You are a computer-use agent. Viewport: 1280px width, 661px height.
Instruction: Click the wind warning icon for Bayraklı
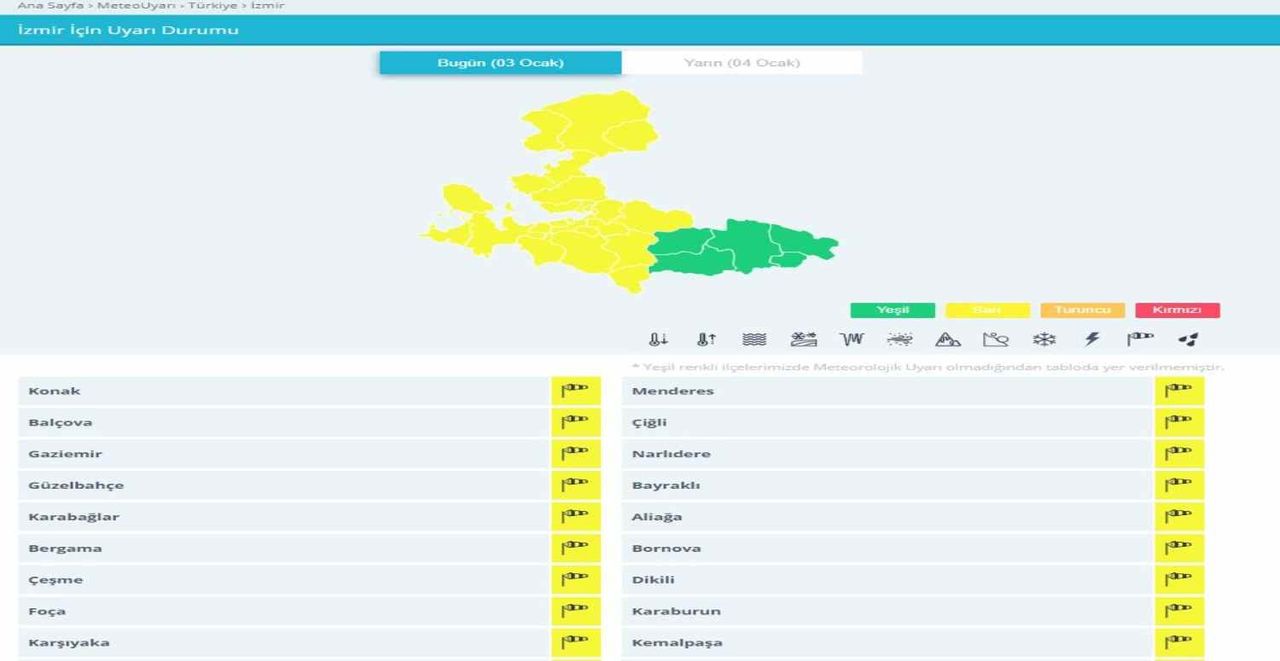1179,485
